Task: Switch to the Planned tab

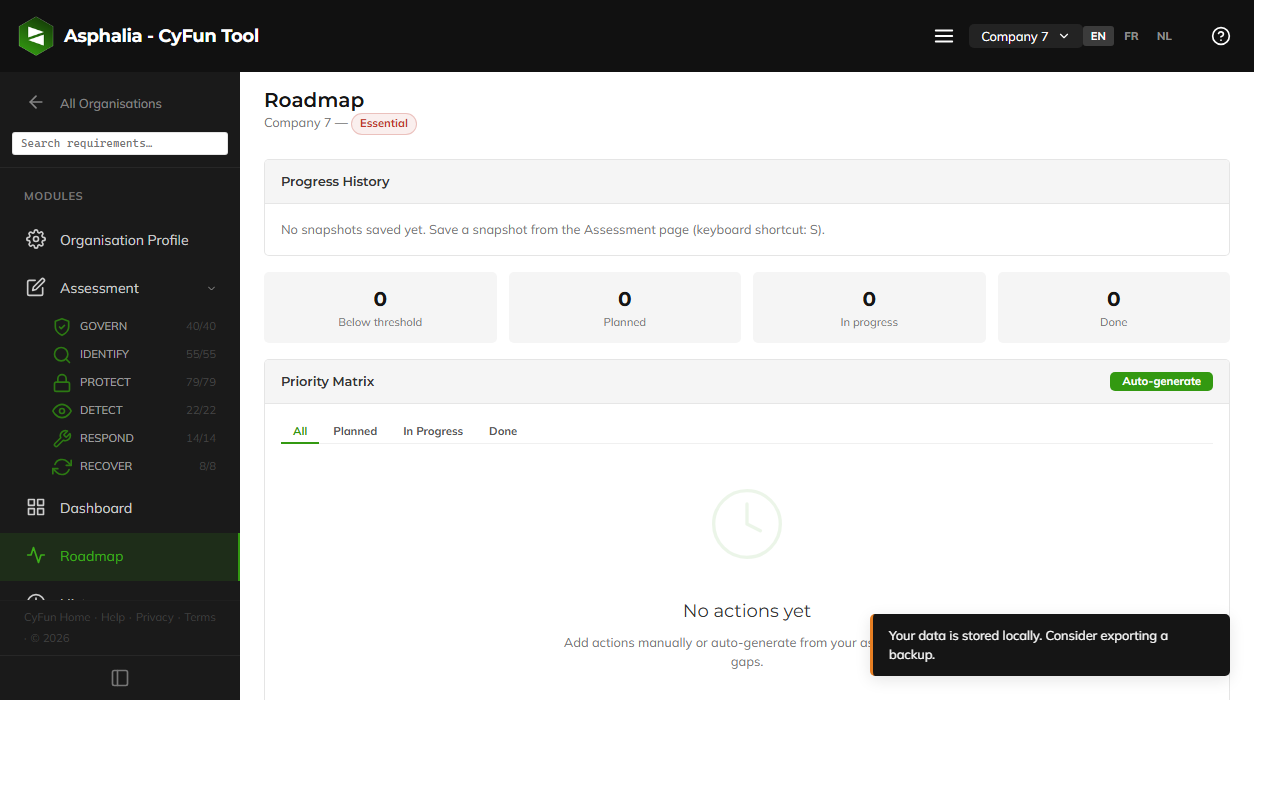Action: [355, 431]
